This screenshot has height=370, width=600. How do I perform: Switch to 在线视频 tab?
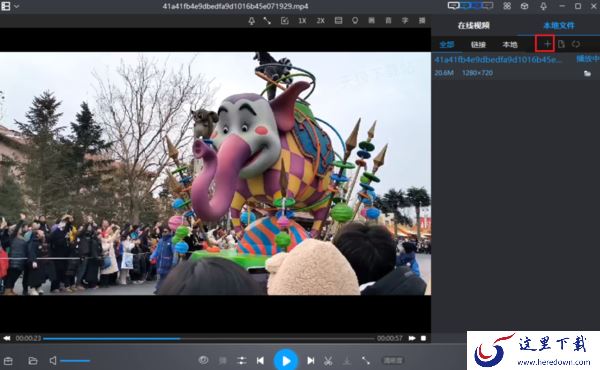[474, 26]
